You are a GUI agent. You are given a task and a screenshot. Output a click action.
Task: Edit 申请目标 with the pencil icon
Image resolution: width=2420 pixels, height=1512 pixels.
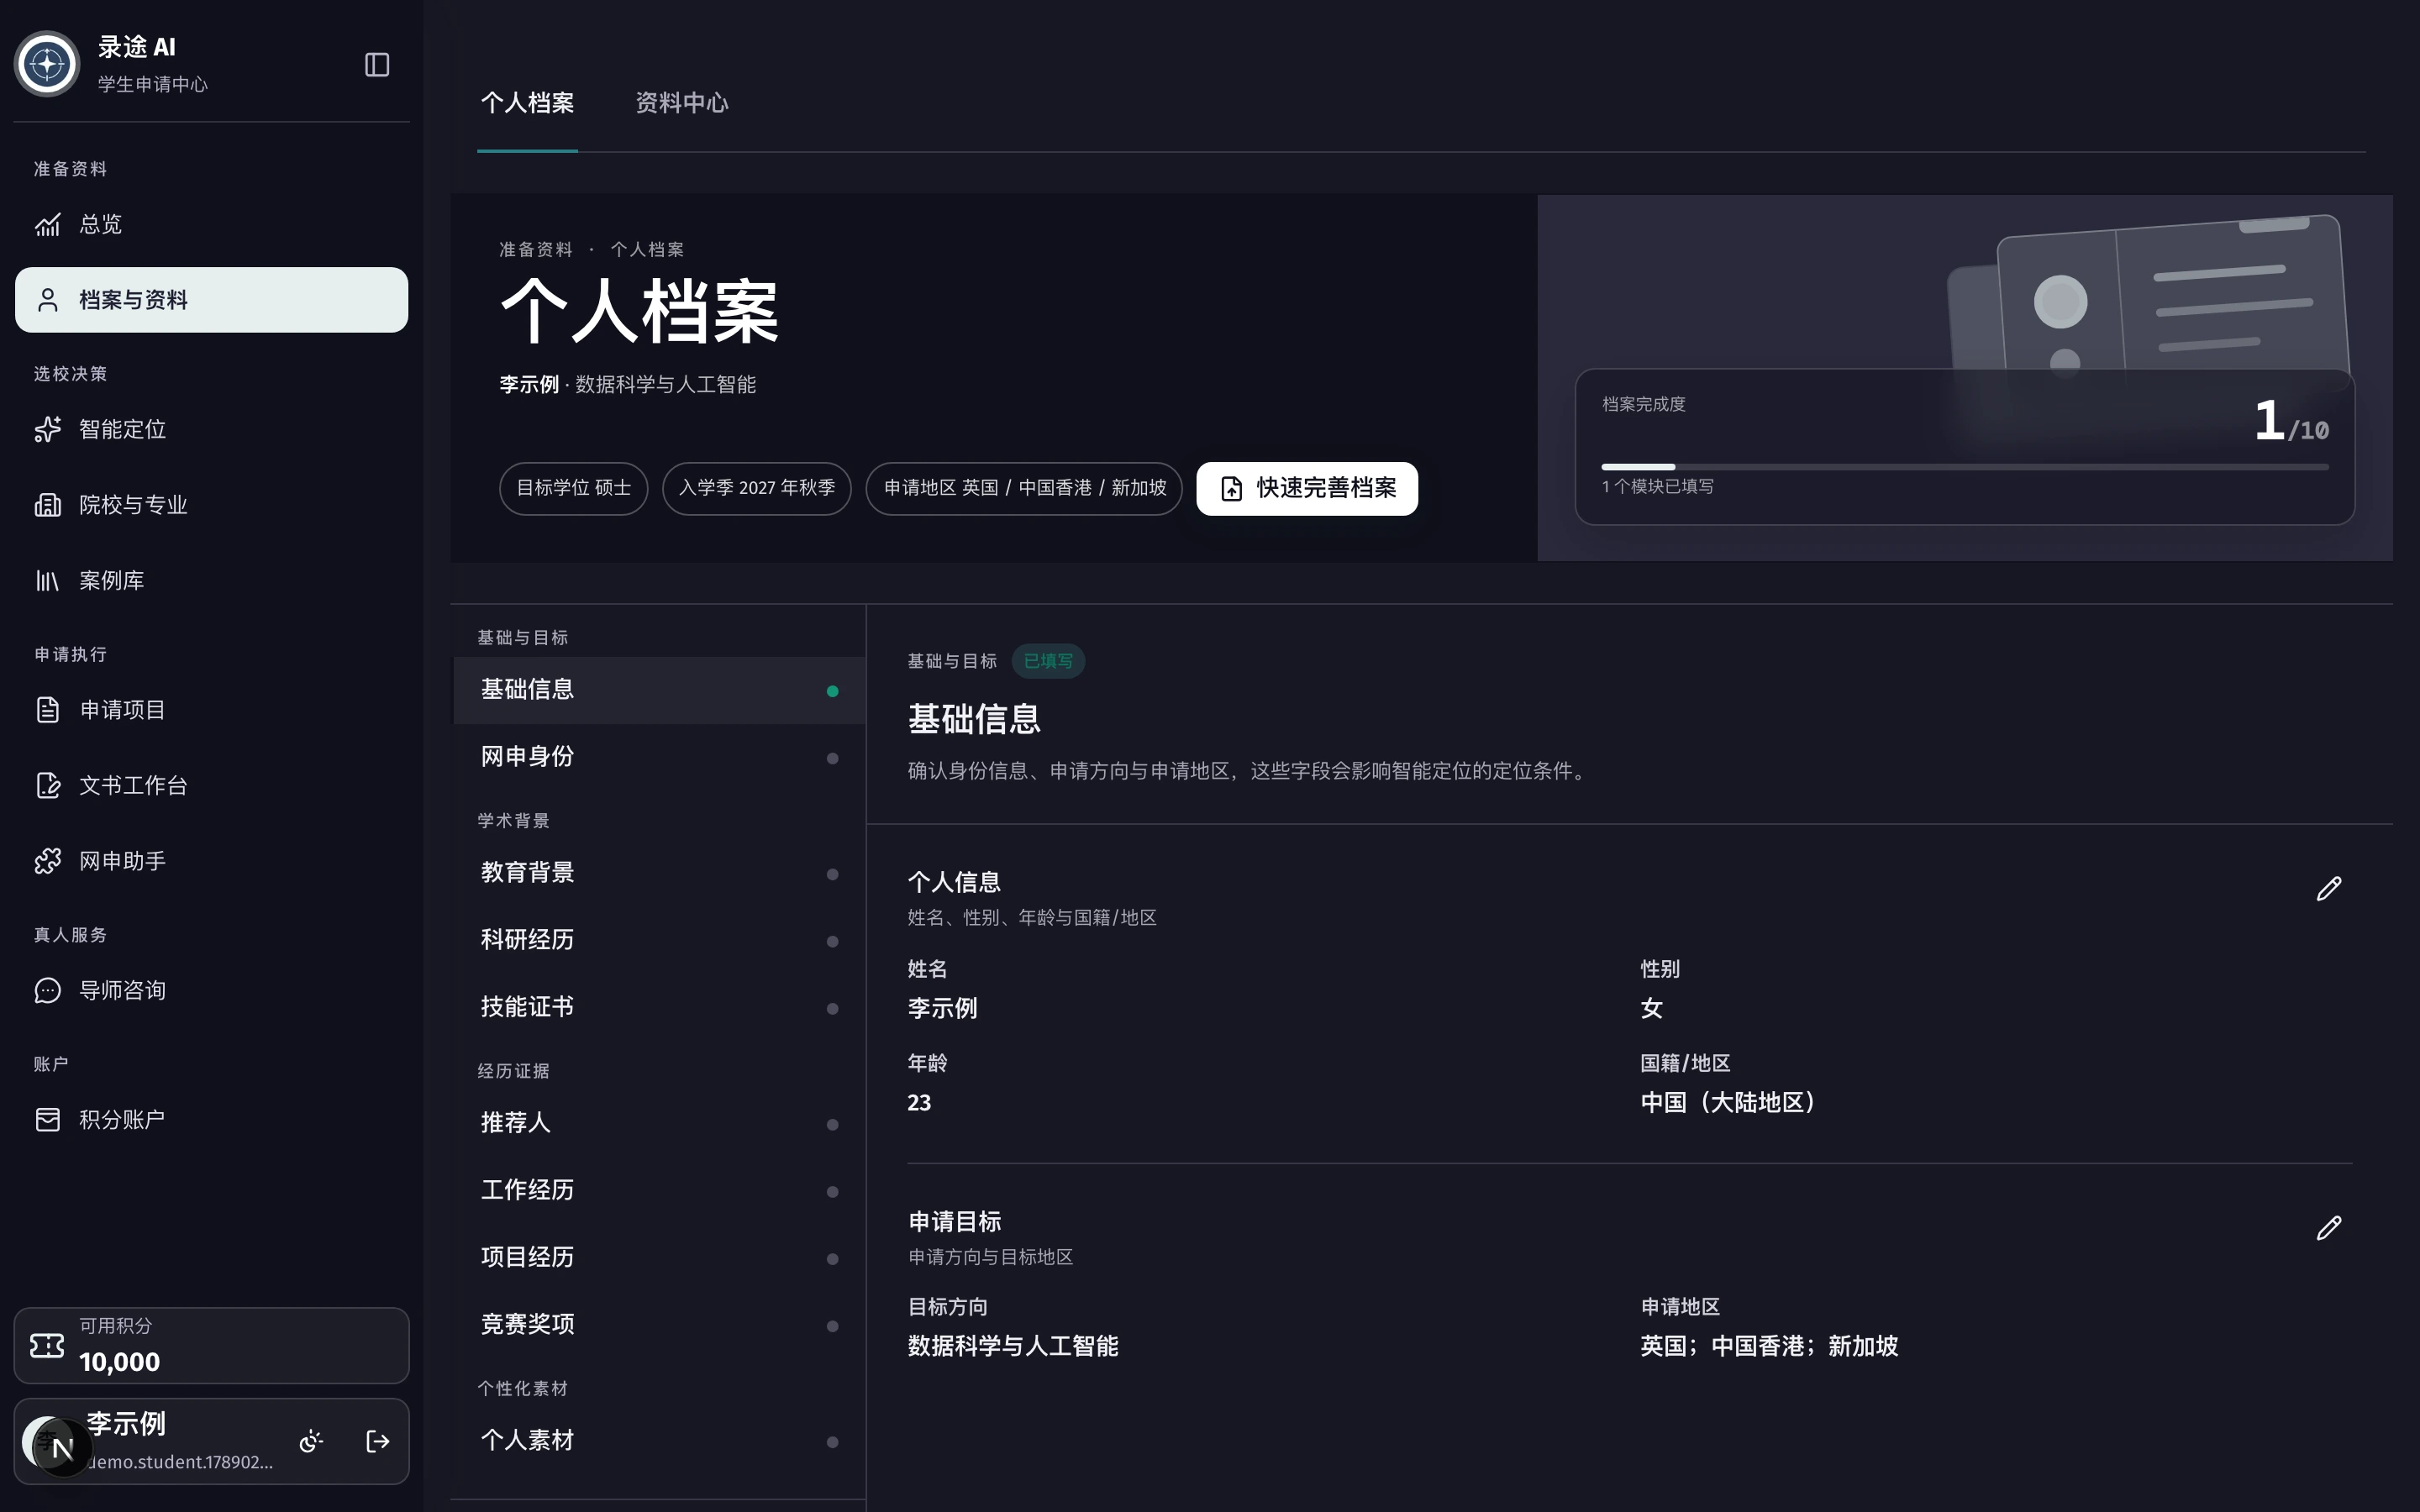pyautogui.click(x=2329, y=1227)
